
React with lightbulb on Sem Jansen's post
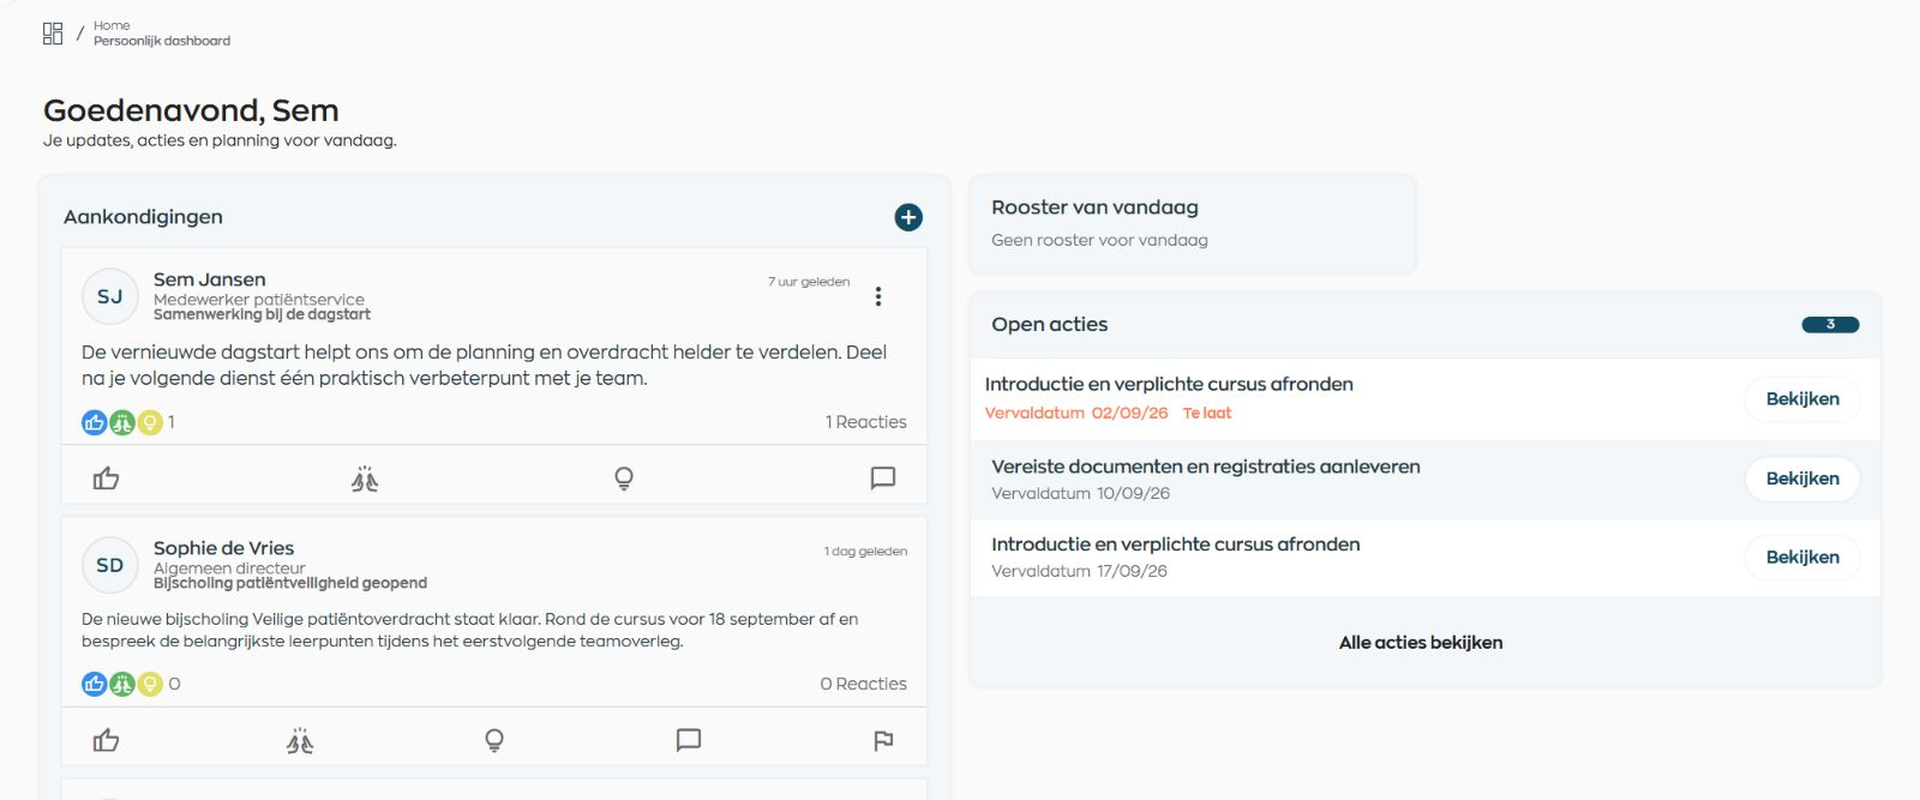click(624, 479)
